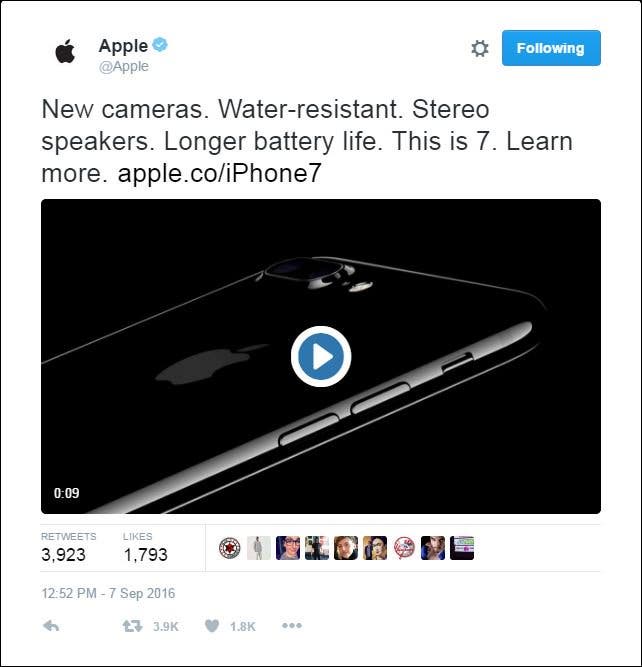
Task: Open the Apple display name
Action: (123, 46)
